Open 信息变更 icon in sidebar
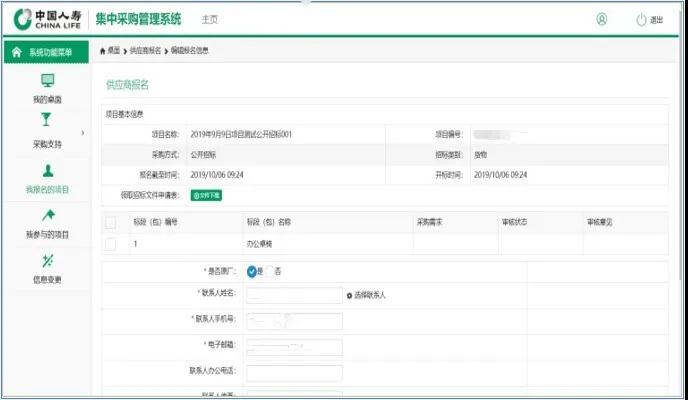Image resolution: width=688 pixels, height=400 pixels. pos(47,261)
